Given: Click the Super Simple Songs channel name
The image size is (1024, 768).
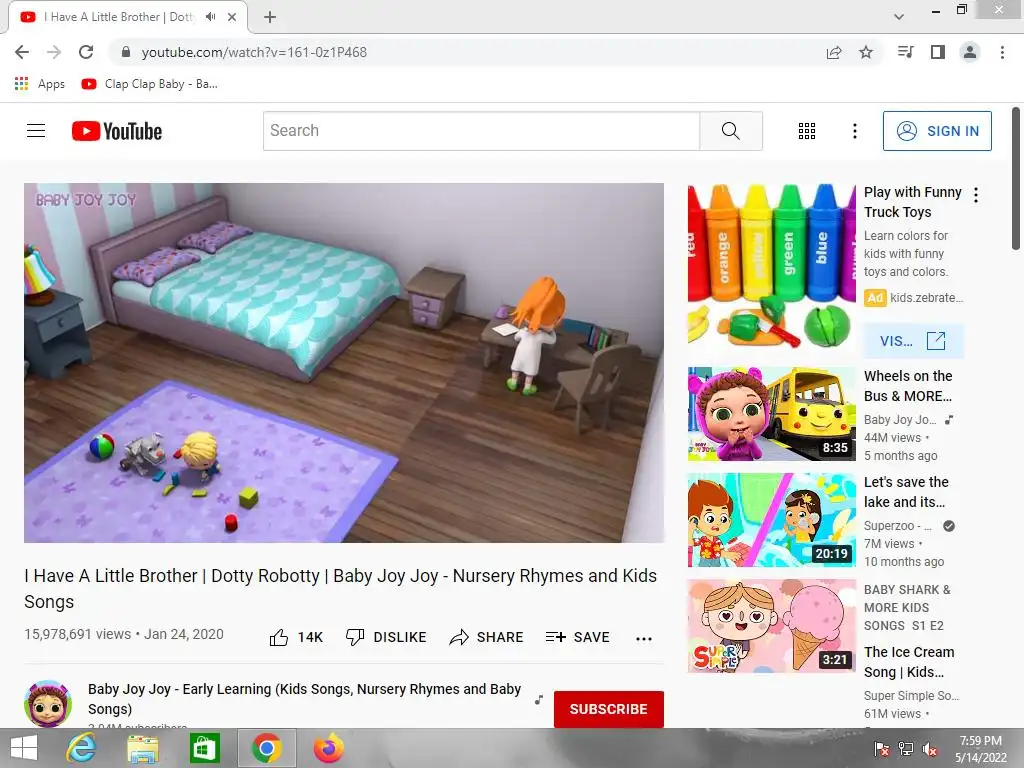Looking at the screenshot, I should (911, 696).
